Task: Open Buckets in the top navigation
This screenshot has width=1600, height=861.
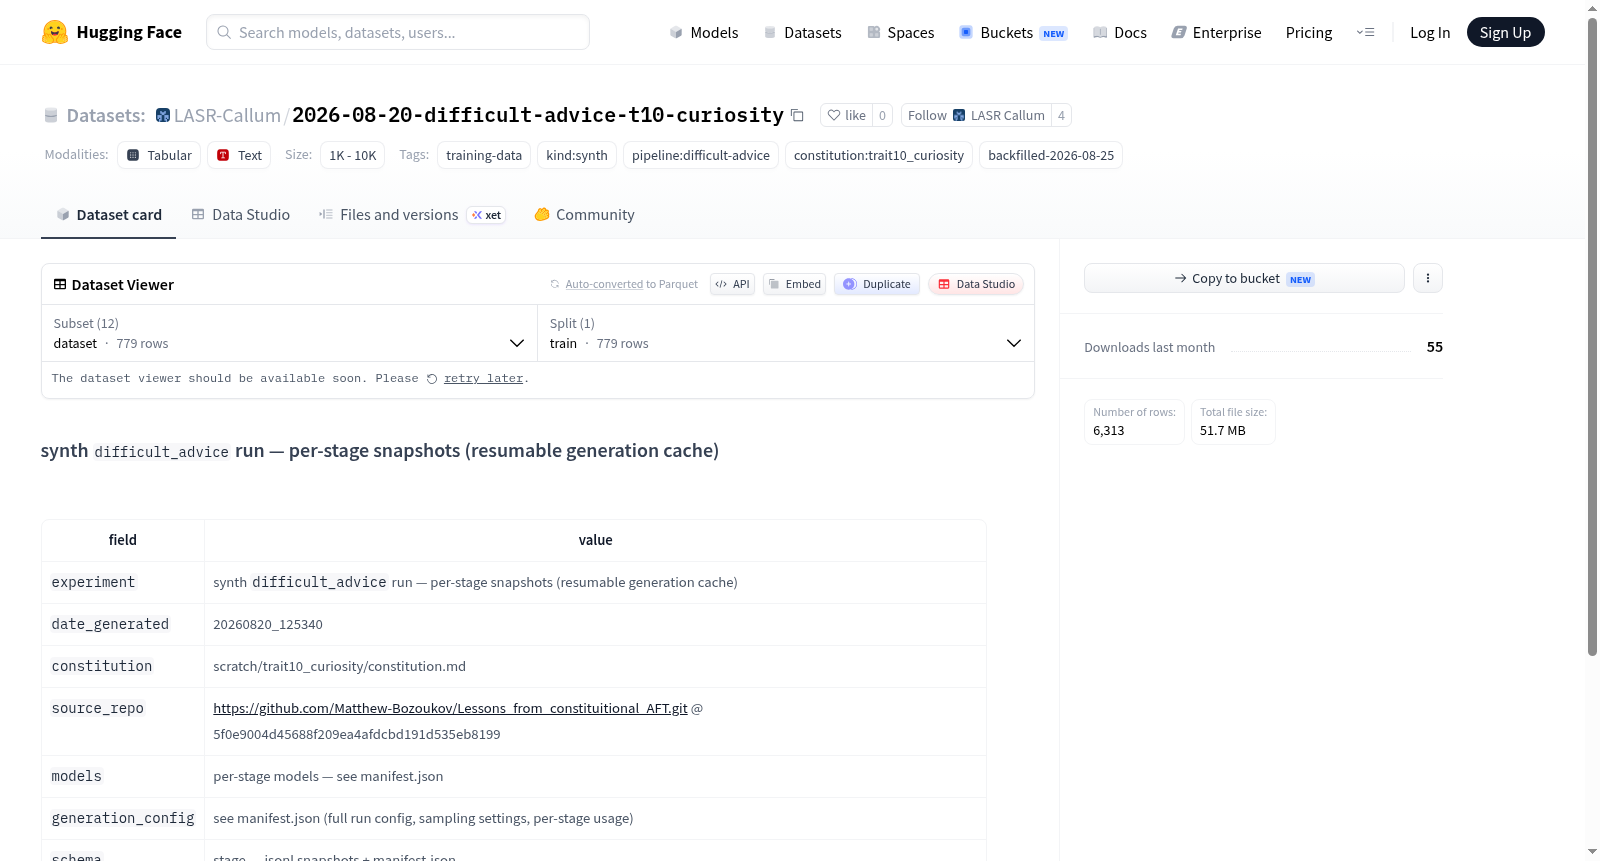Action: [x=1013, y=32]
